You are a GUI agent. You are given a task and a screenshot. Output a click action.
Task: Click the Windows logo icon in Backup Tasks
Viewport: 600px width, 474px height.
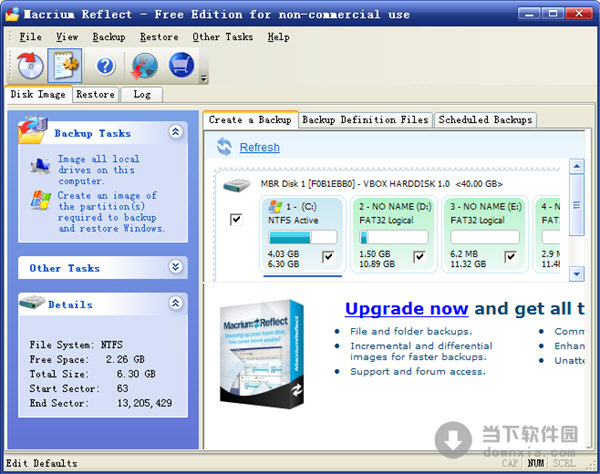41,199
